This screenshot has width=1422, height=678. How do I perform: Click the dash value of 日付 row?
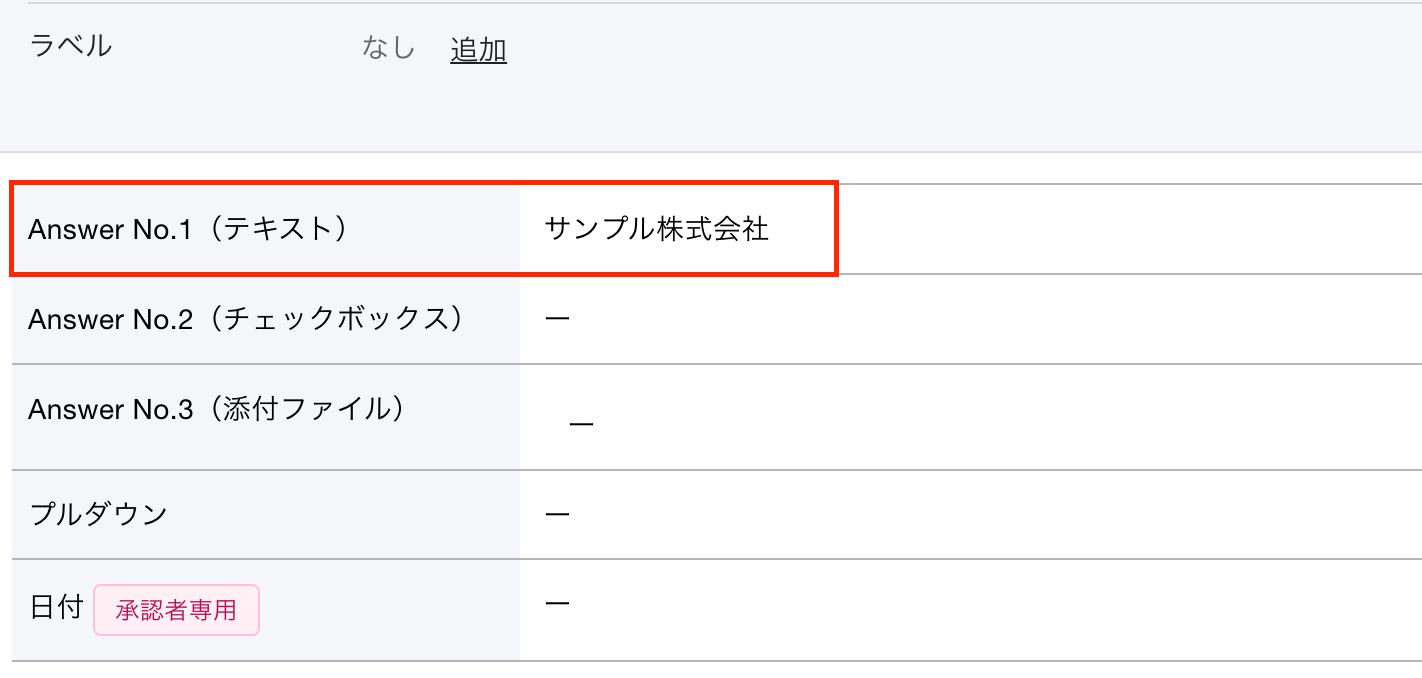click(557, 604)
